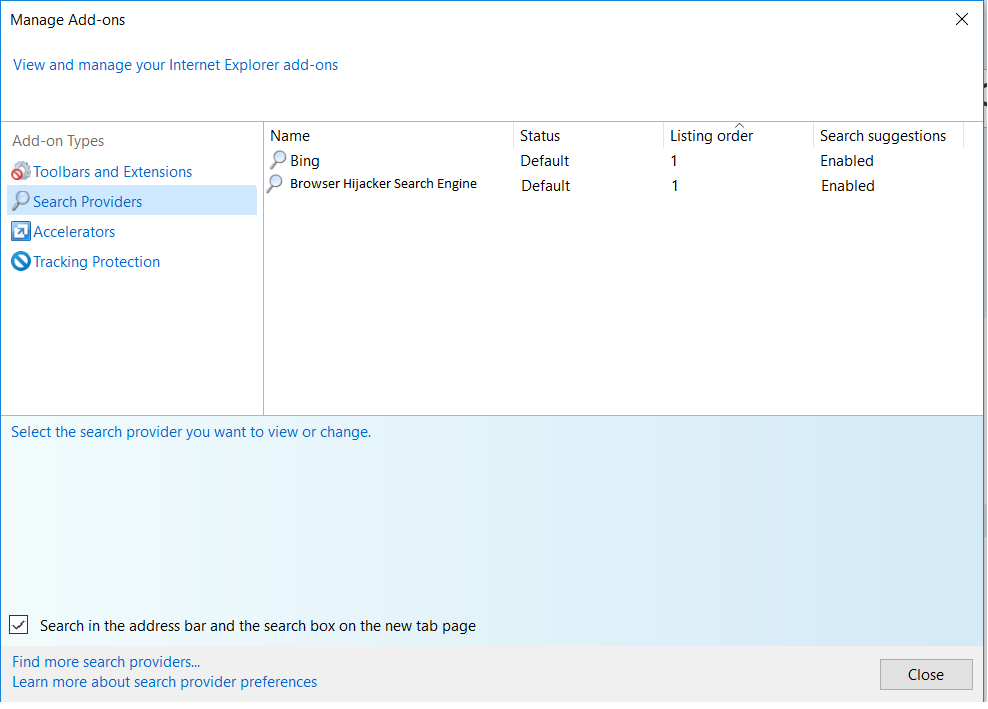The height and width of the screenshot is (709, 988).
Task: Close the Manage Add-ons window
Action: 925,674
